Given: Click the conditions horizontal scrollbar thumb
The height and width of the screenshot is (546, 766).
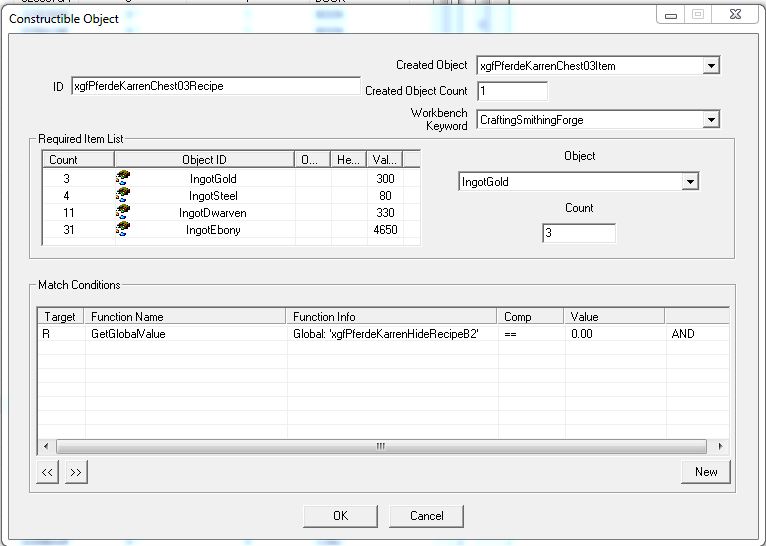Looking at the screenshot, I should tap(381, 446).
